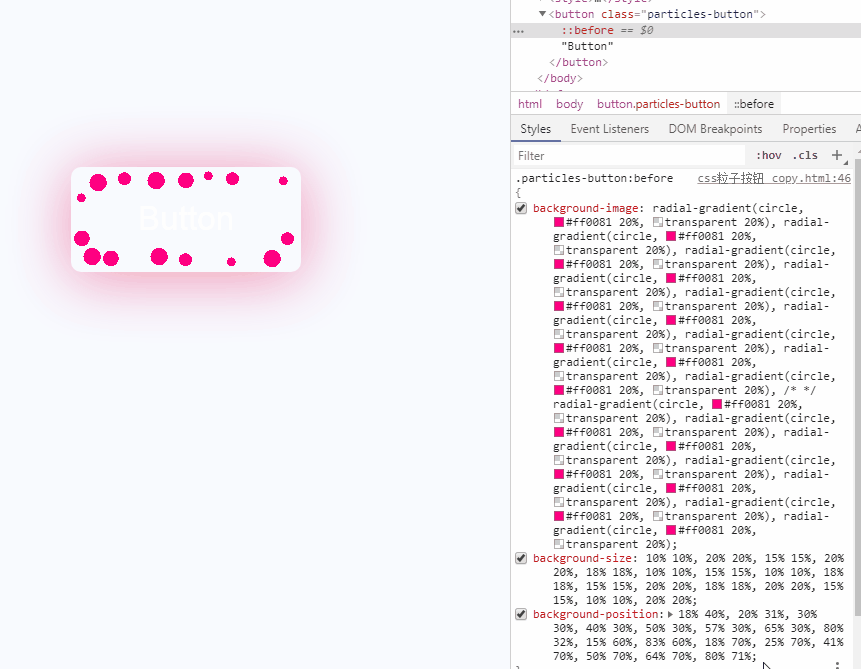Toggle the .cls class editor button
The image size is (861, 669).
click(805, 155)
